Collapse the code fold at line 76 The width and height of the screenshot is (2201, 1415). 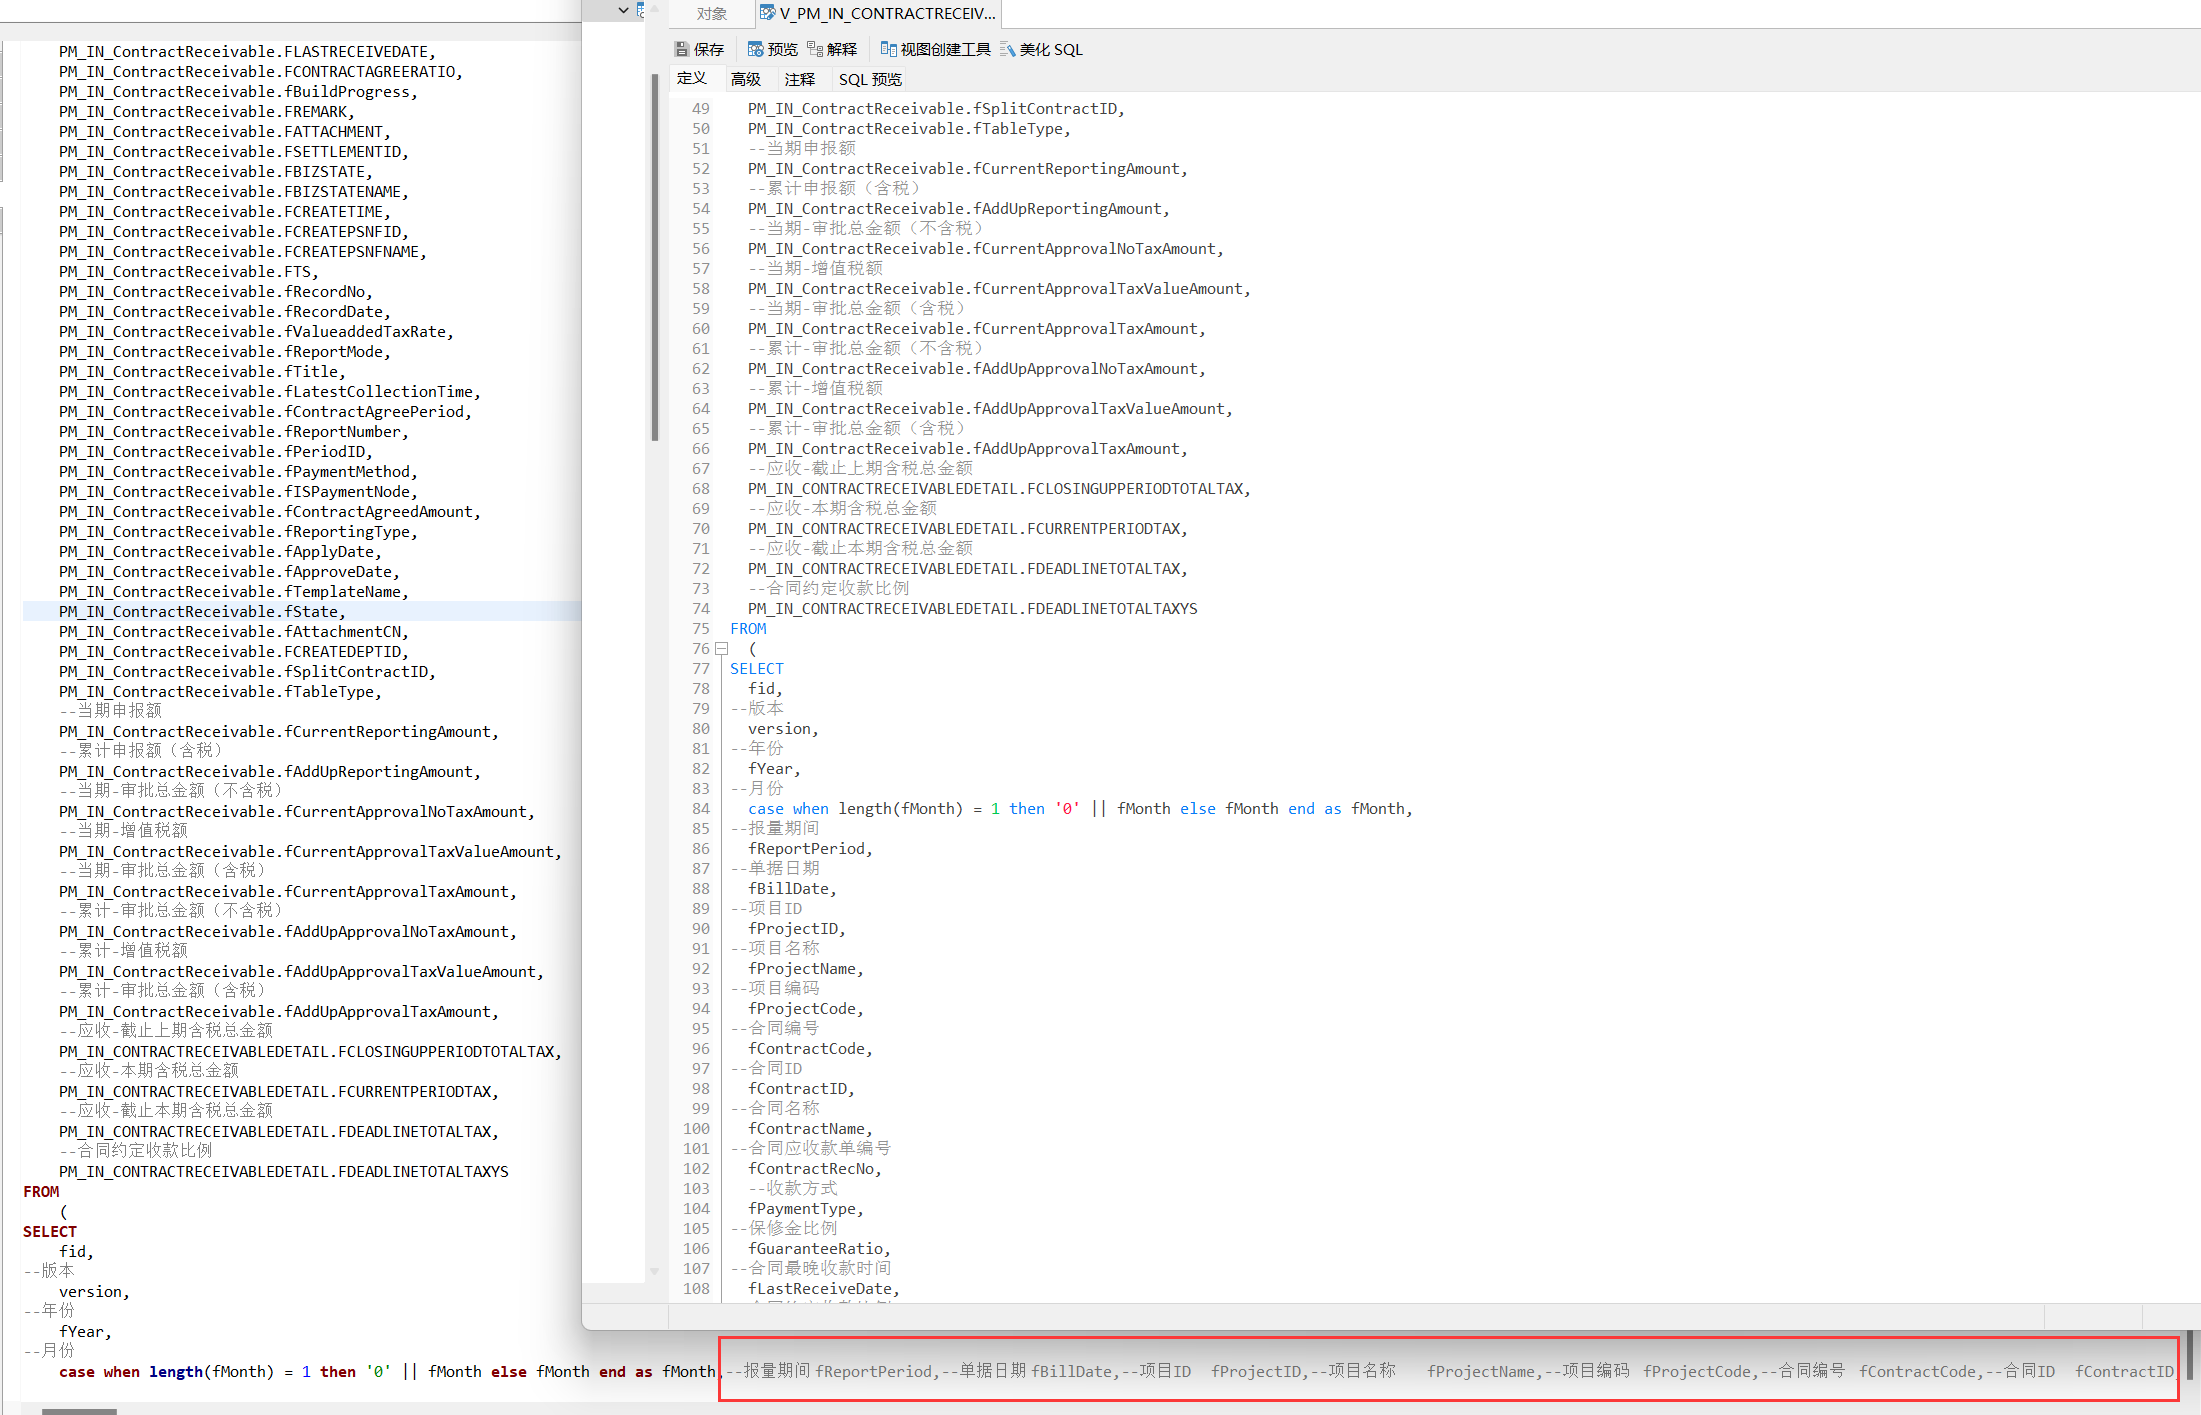coord(722,648)
